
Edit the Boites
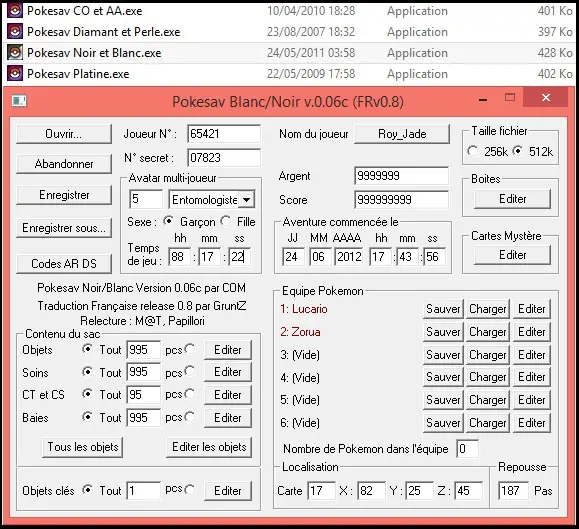click(x=513, y=199)
